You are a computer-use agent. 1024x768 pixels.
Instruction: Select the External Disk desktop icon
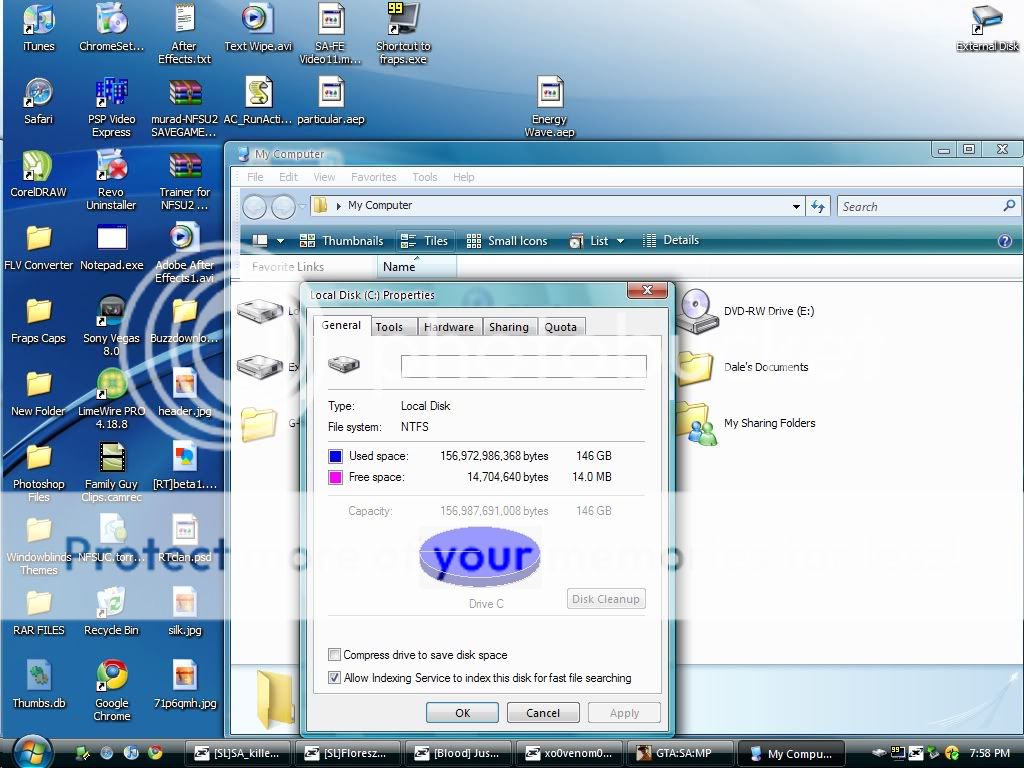tap(987, 27)
